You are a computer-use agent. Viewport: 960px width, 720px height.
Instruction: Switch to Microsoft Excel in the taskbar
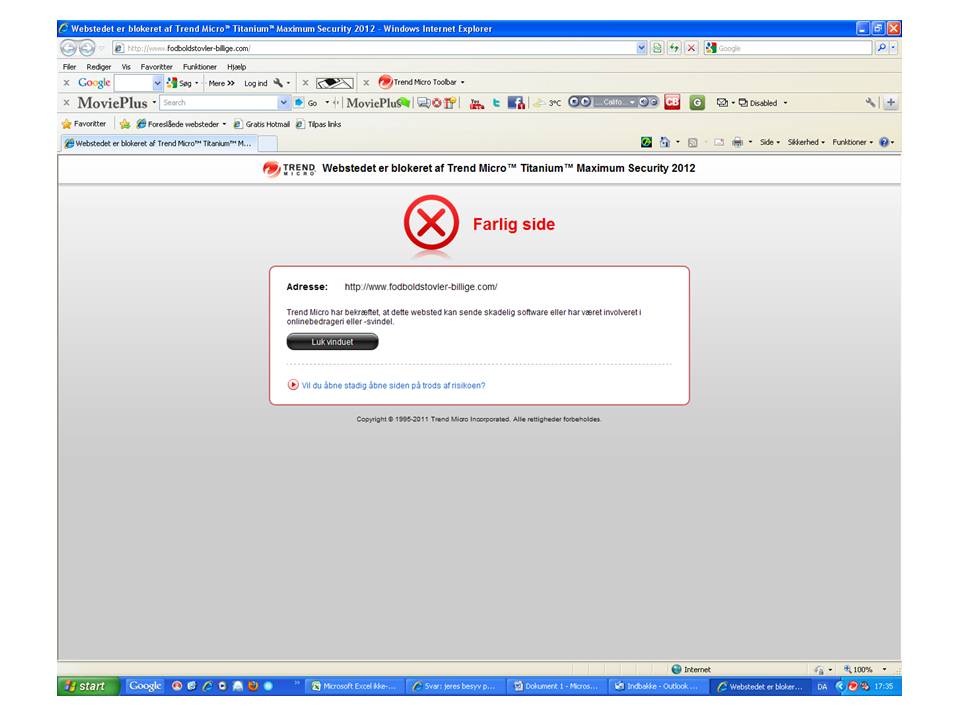(x=354, y=686)
